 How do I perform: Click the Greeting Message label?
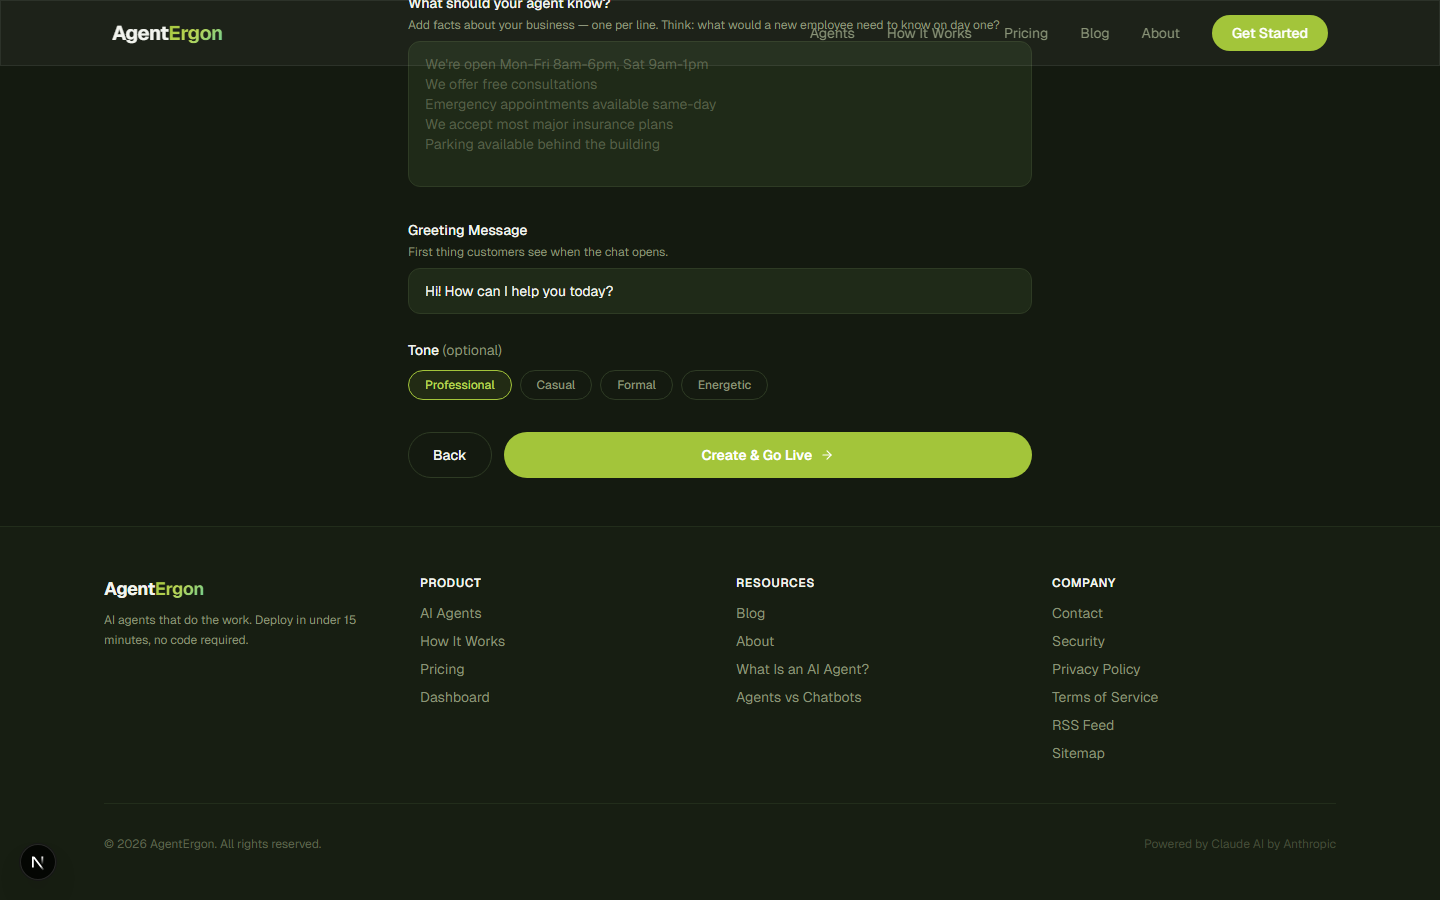point(468,230)
